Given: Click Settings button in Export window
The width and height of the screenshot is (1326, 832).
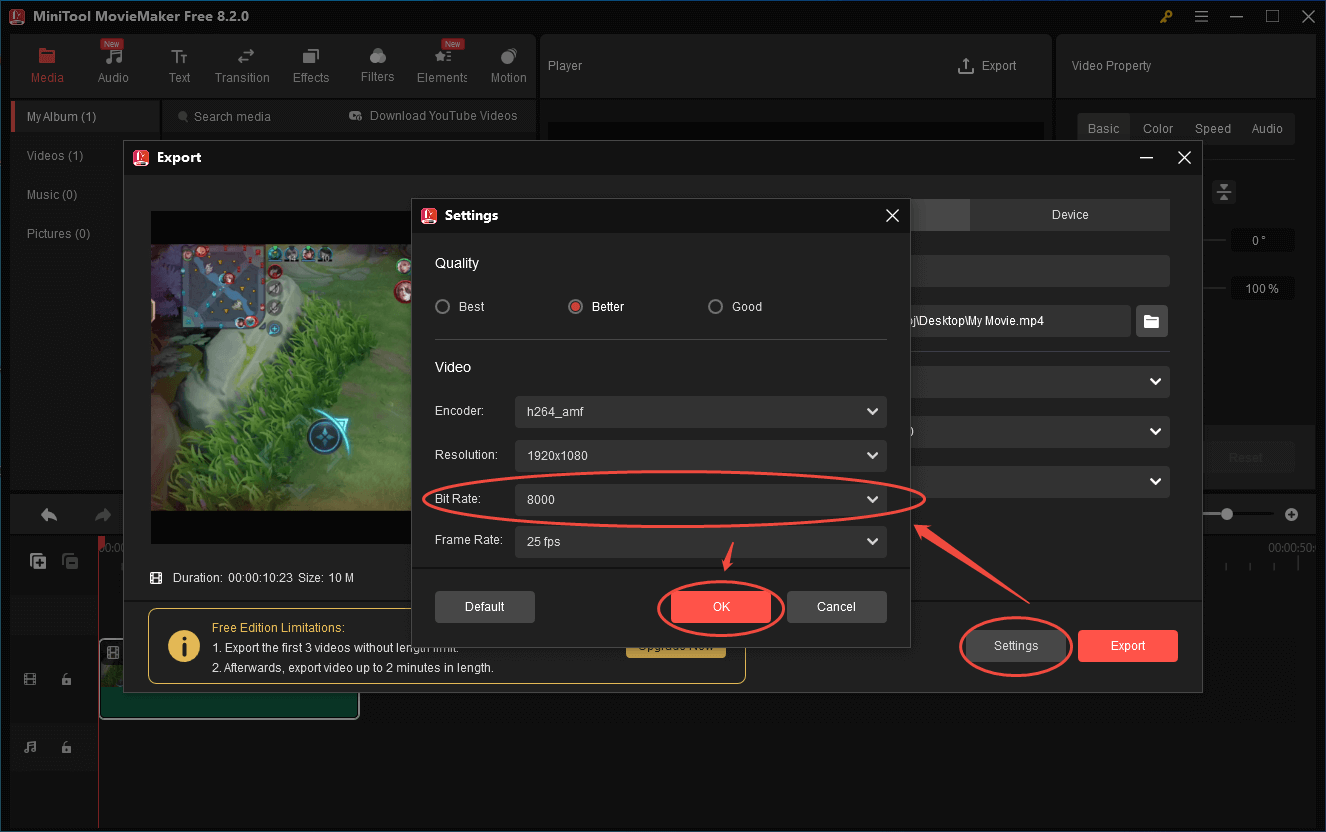Looking at the screenshot, I should tap(1016, 646).
